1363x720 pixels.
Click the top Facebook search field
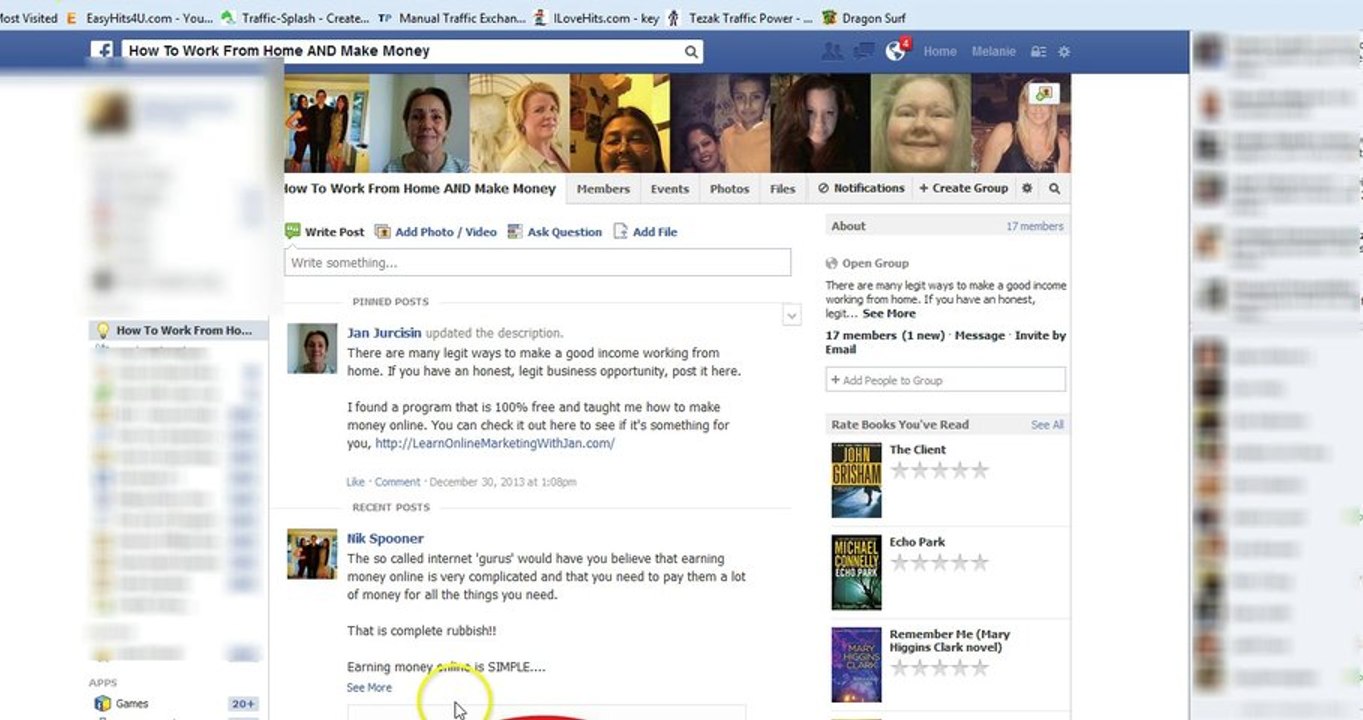point(412,51)
